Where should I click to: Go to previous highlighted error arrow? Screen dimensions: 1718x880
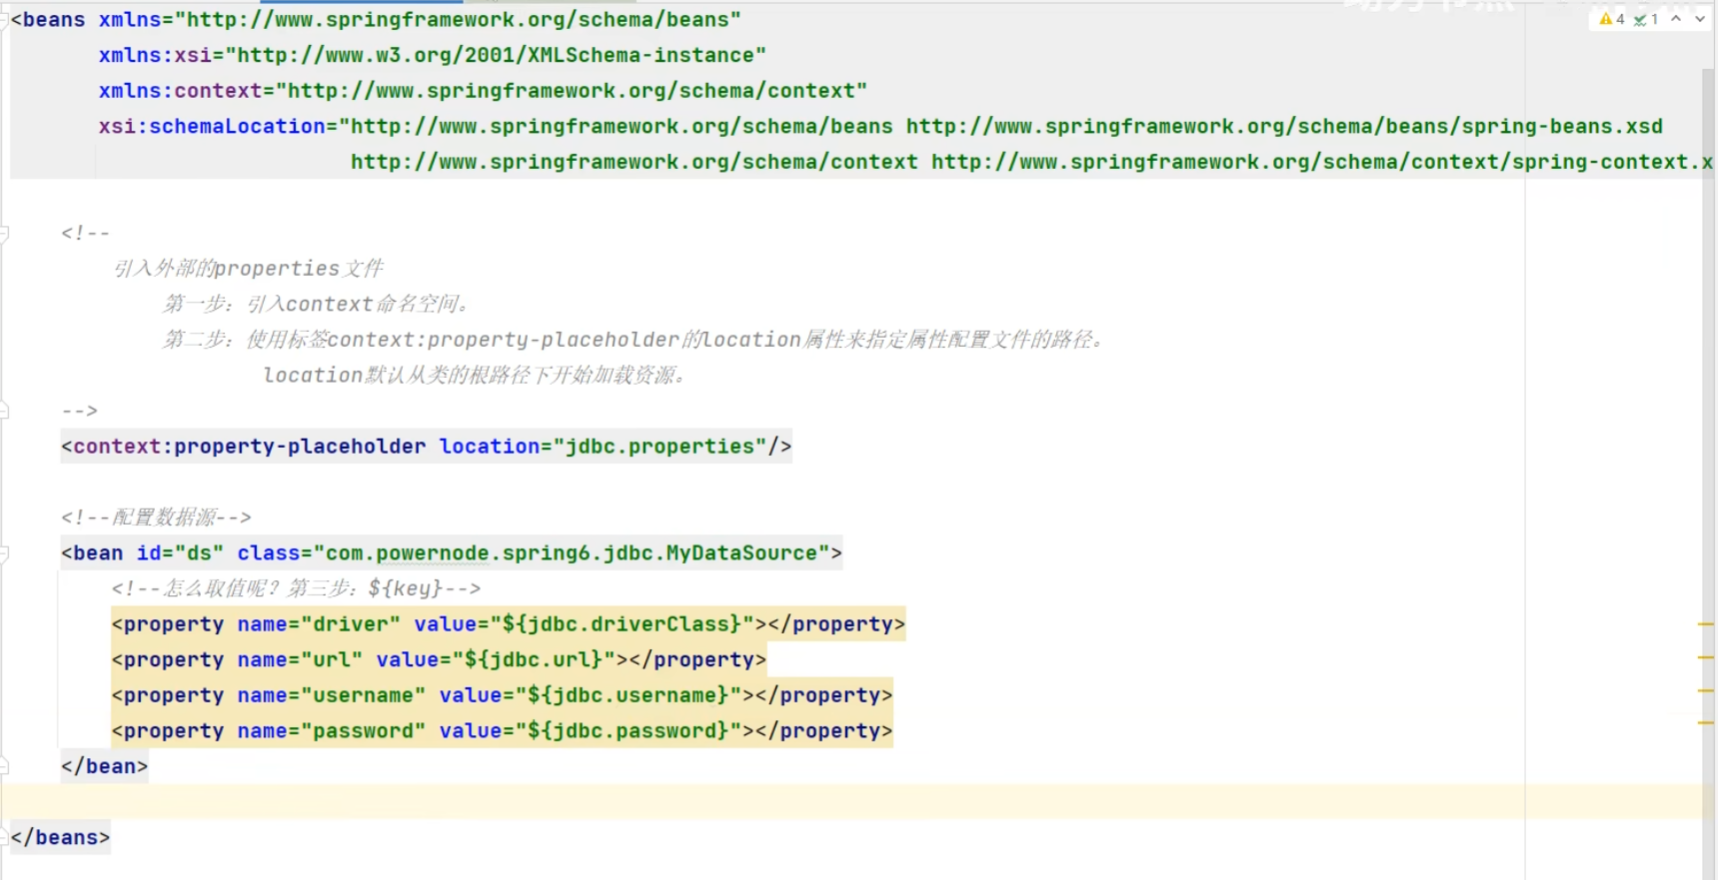(x=1676, y=19)
